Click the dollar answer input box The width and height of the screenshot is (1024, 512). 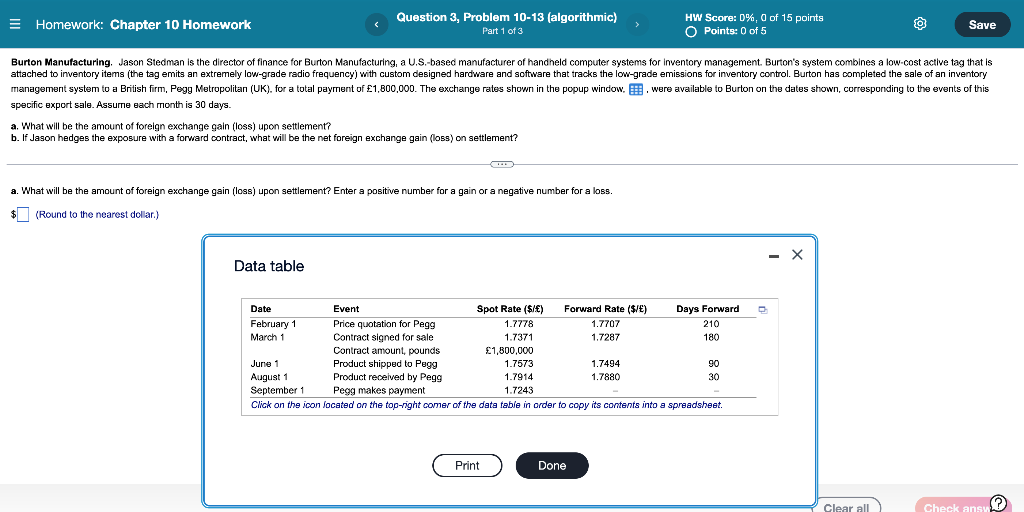(23, 214)
